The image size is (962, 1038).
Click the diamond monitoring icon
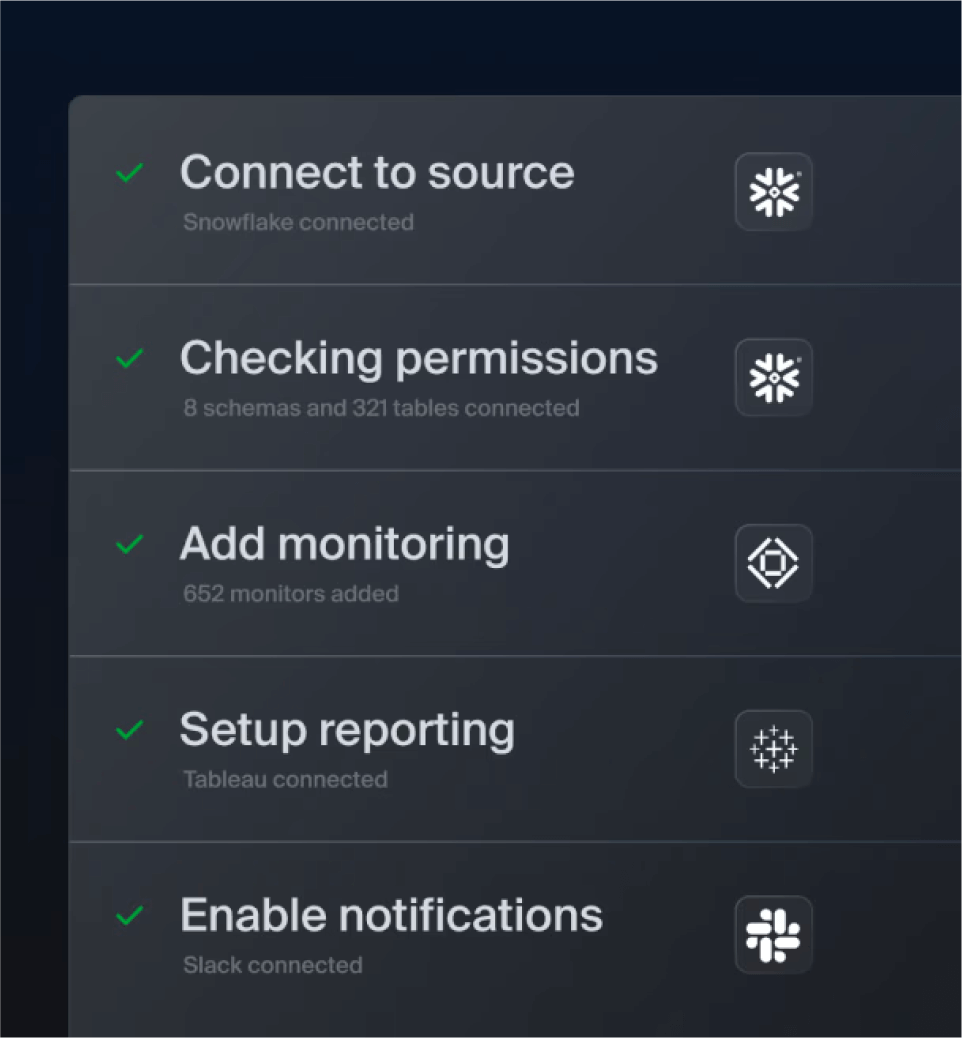773,563
